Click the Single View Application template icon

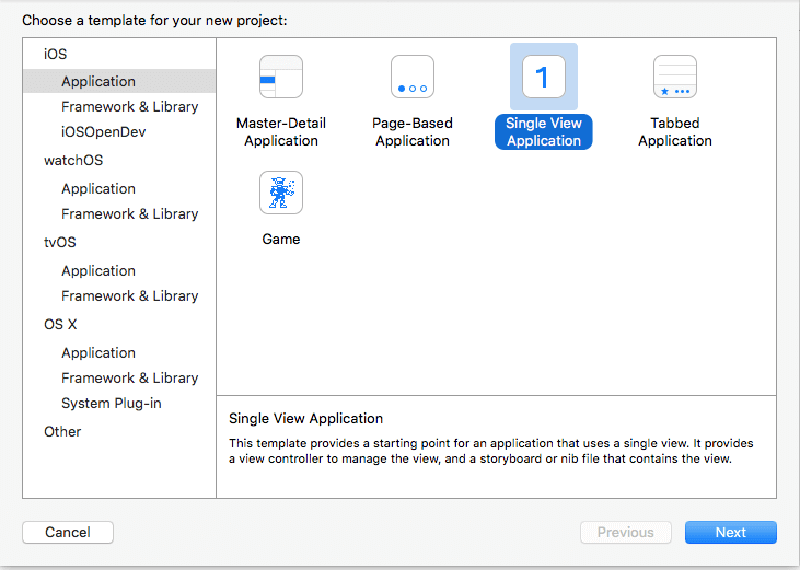coord(543,77)
